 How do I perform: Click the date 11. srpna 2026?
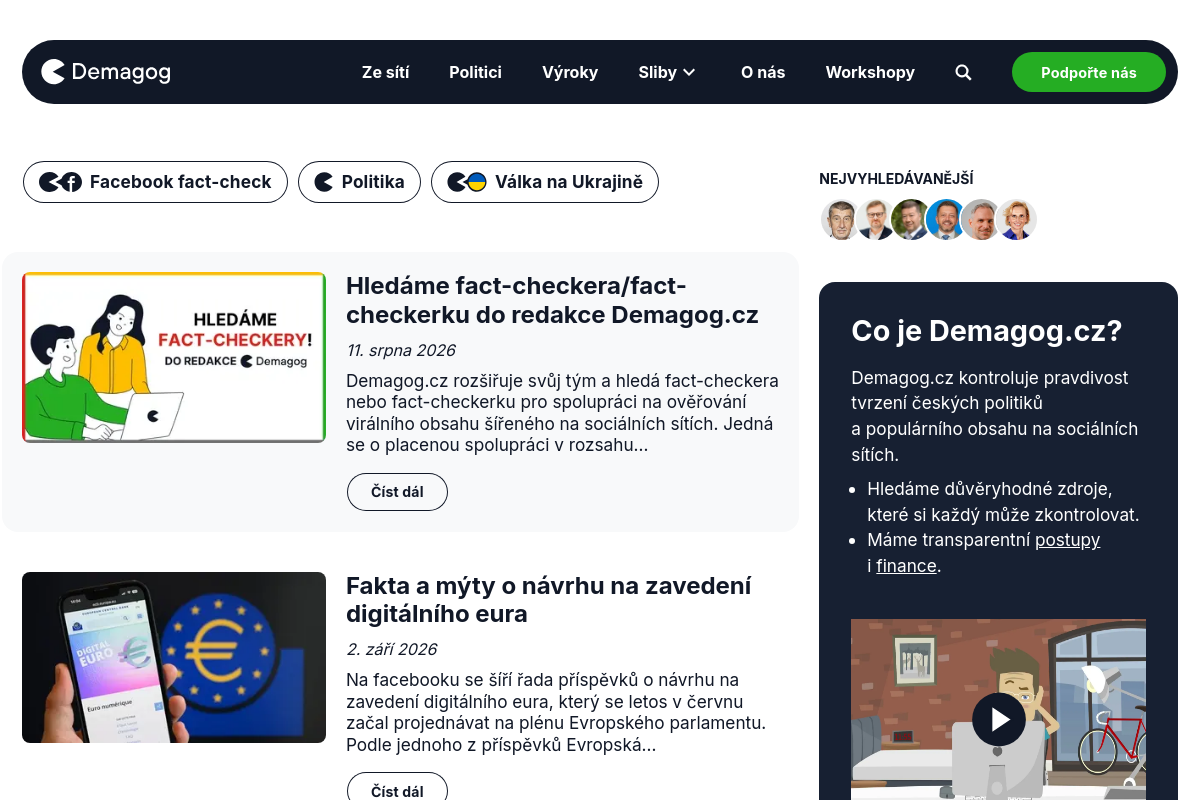(x=401, y=351)
